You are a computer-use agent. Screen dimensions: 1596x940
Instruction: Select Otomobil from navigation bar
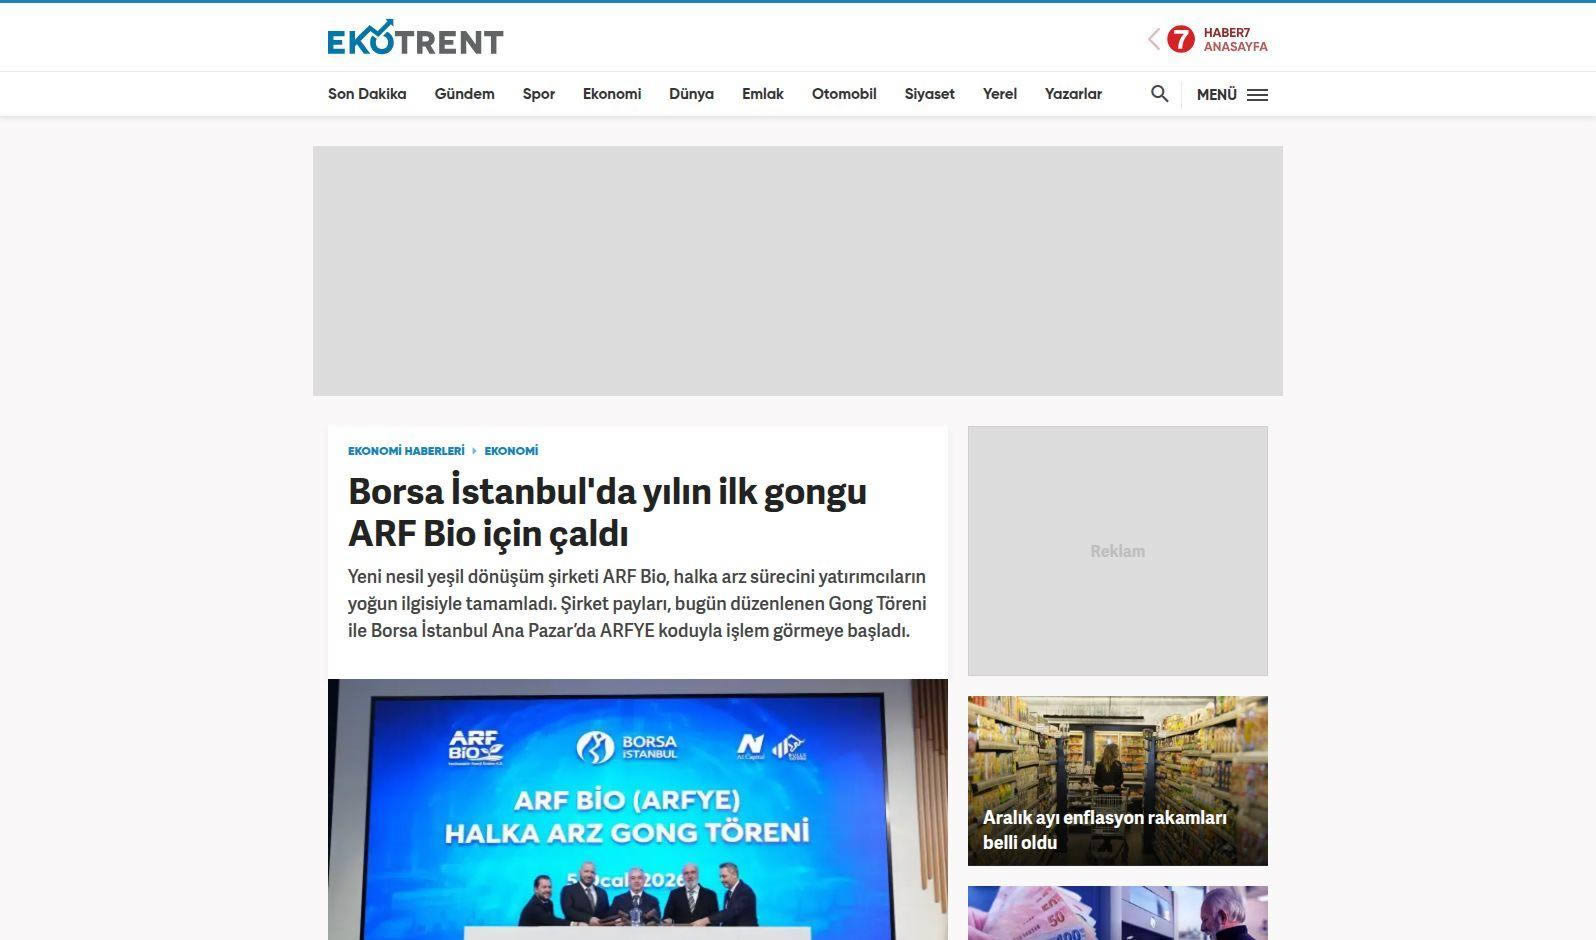[843, 94]
